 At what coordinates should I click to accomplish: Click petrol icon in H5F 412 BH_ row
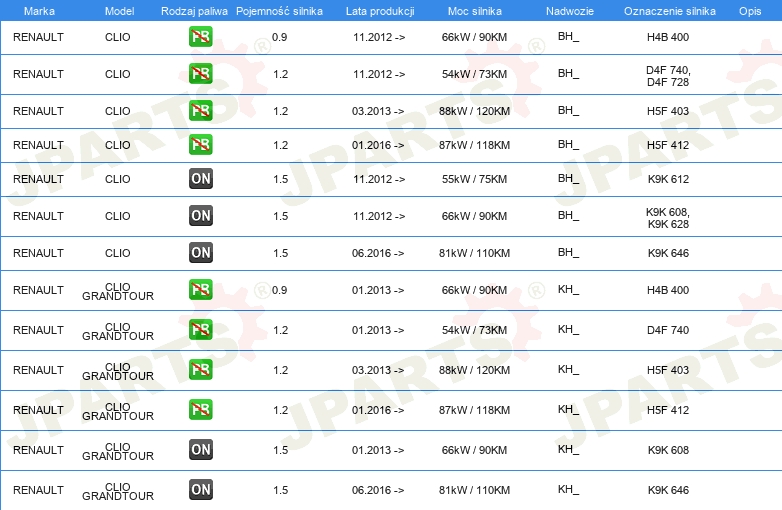point(200,145)
